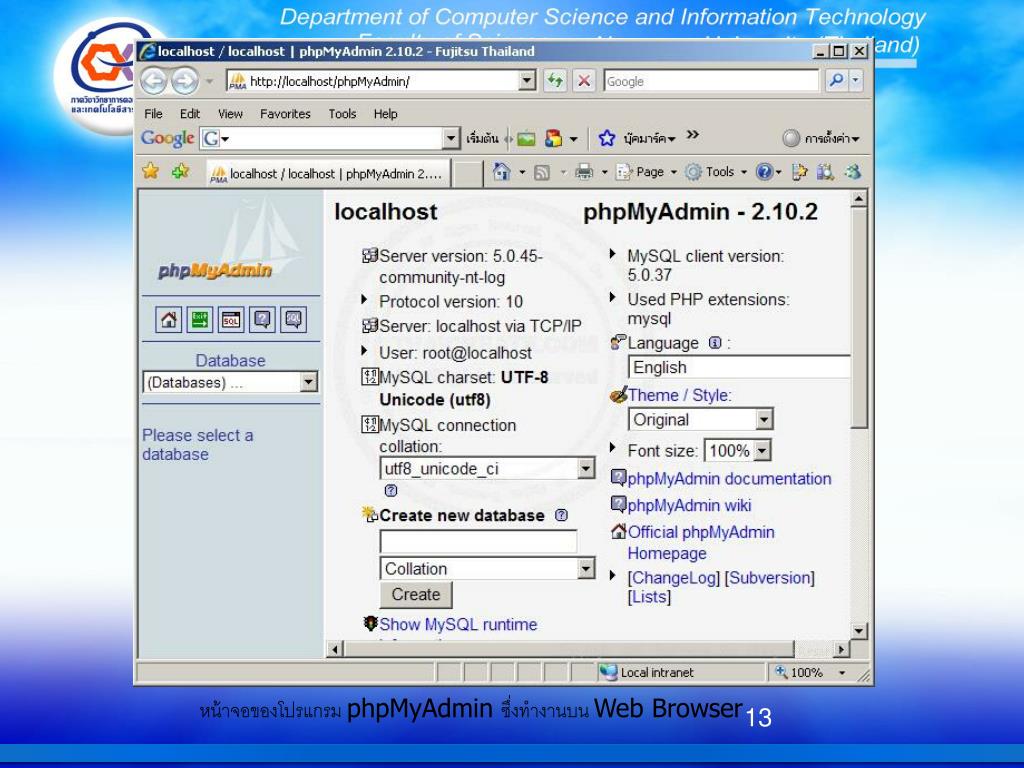Image resolution: width=1024 pixels, height=768 pixels.
Task: Click the help icon beside Create new database
Action: (x=561, y=515)
